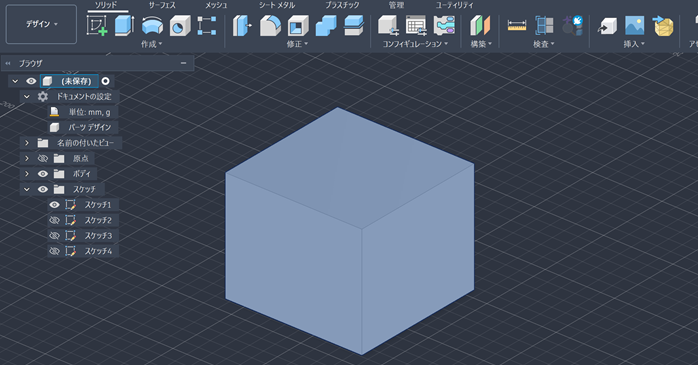Select the スケッチ4 tree item label
698x365 pixels.
click(98, 251)
